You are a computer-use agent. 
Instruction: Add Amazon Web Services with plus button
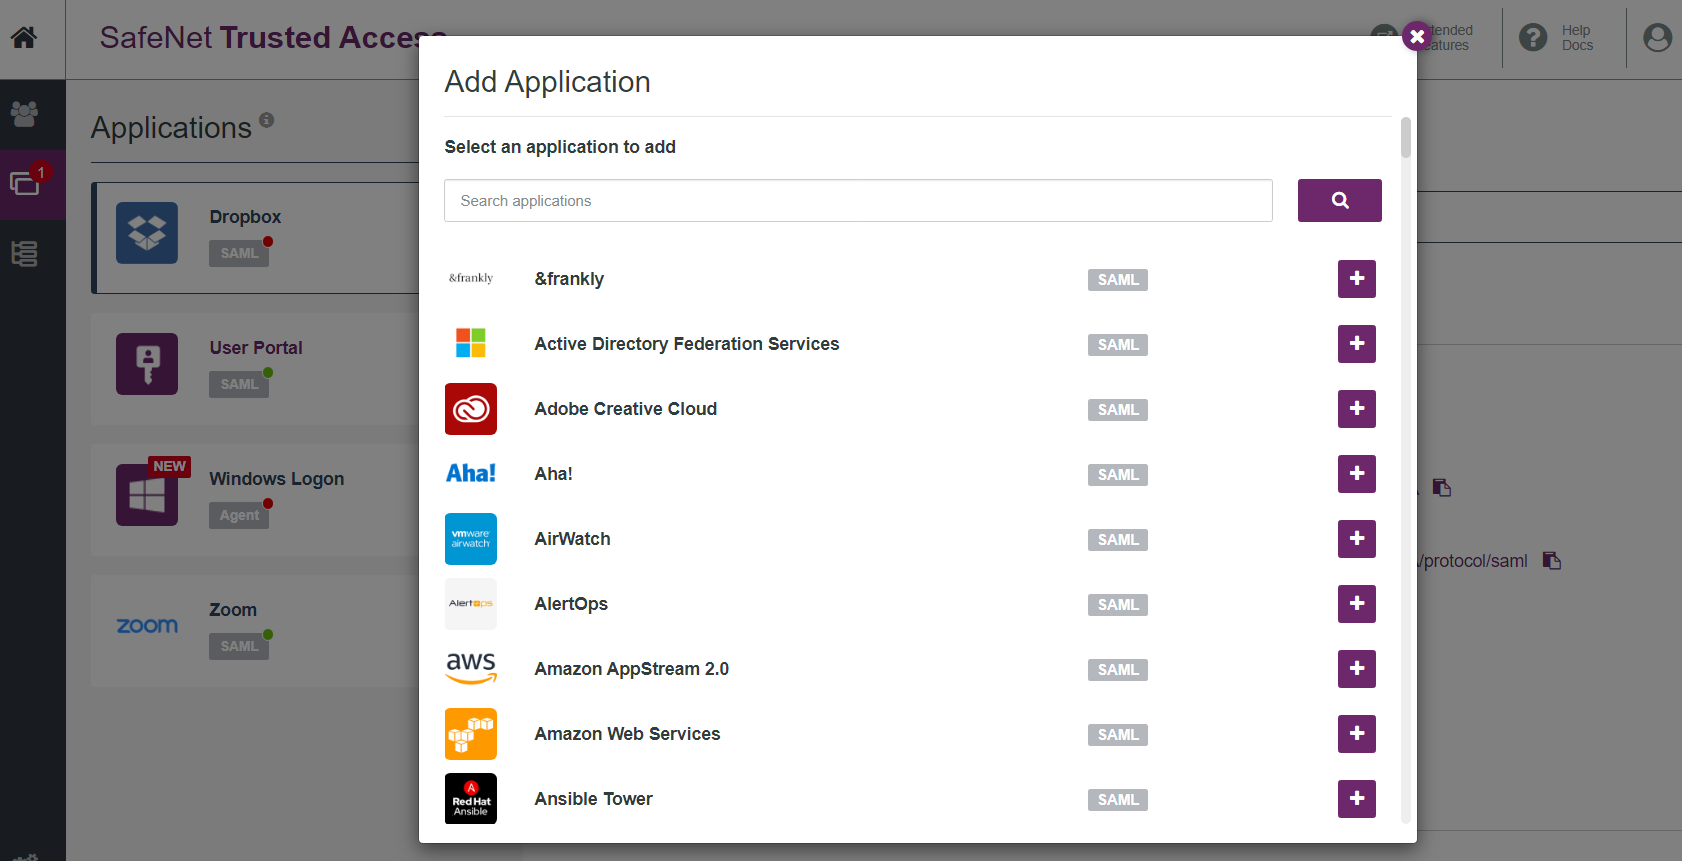point(1356,734)
